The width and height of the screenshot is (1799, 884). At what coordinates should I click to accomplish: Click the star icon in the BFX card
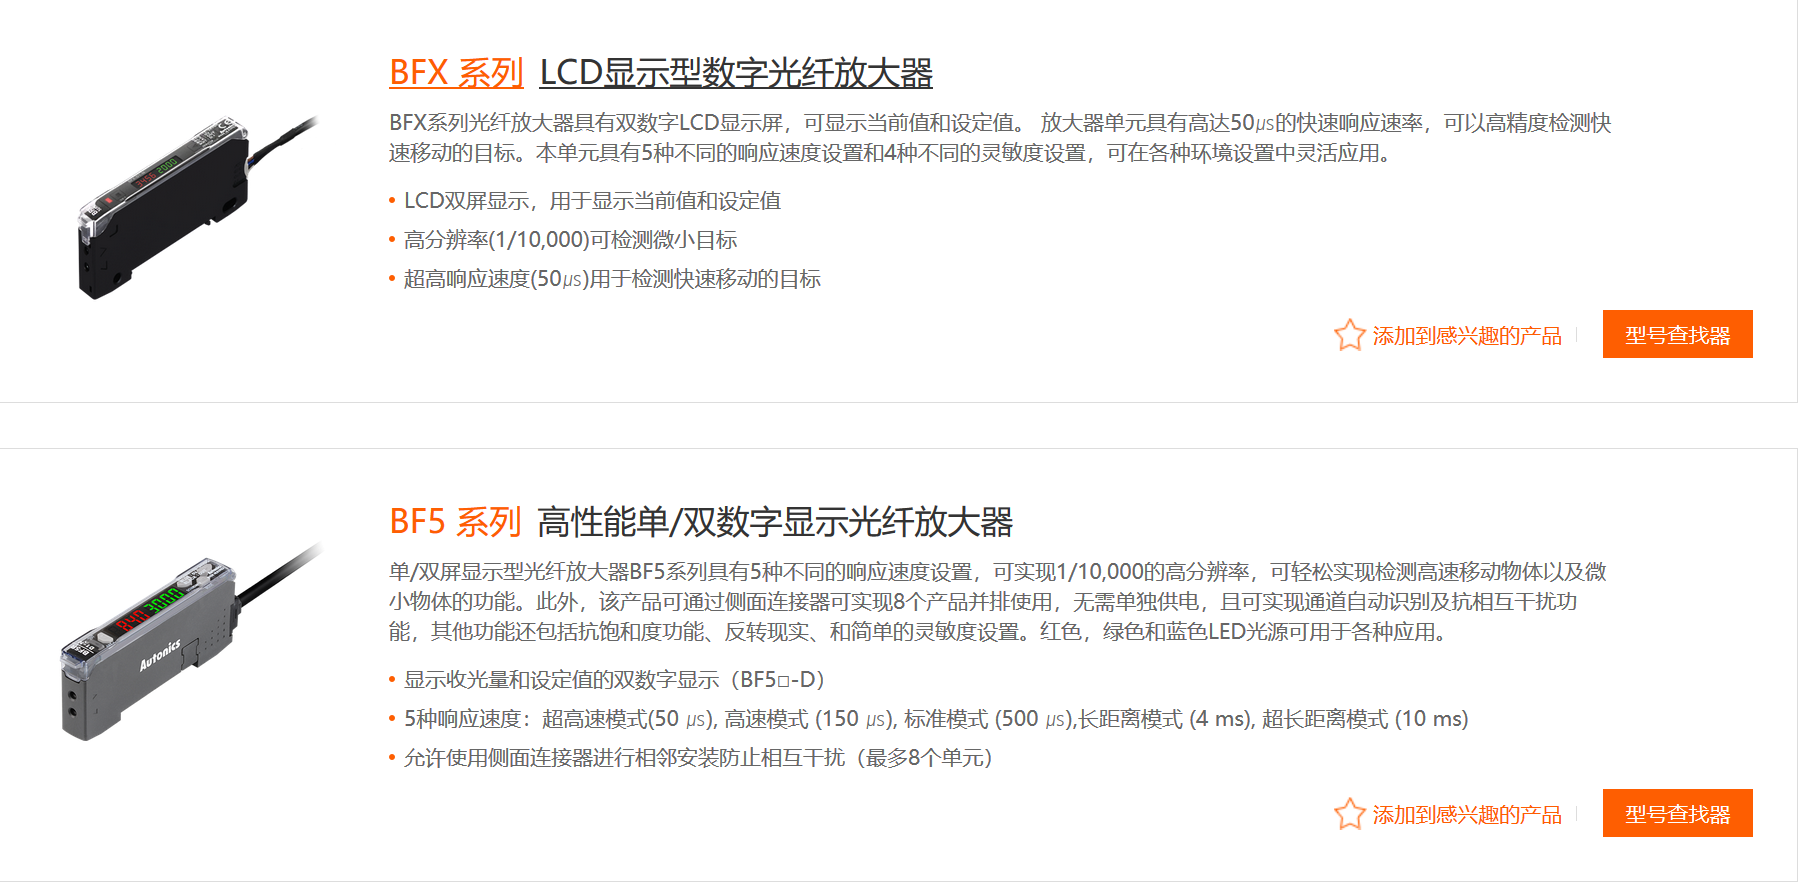[1349, 335]
